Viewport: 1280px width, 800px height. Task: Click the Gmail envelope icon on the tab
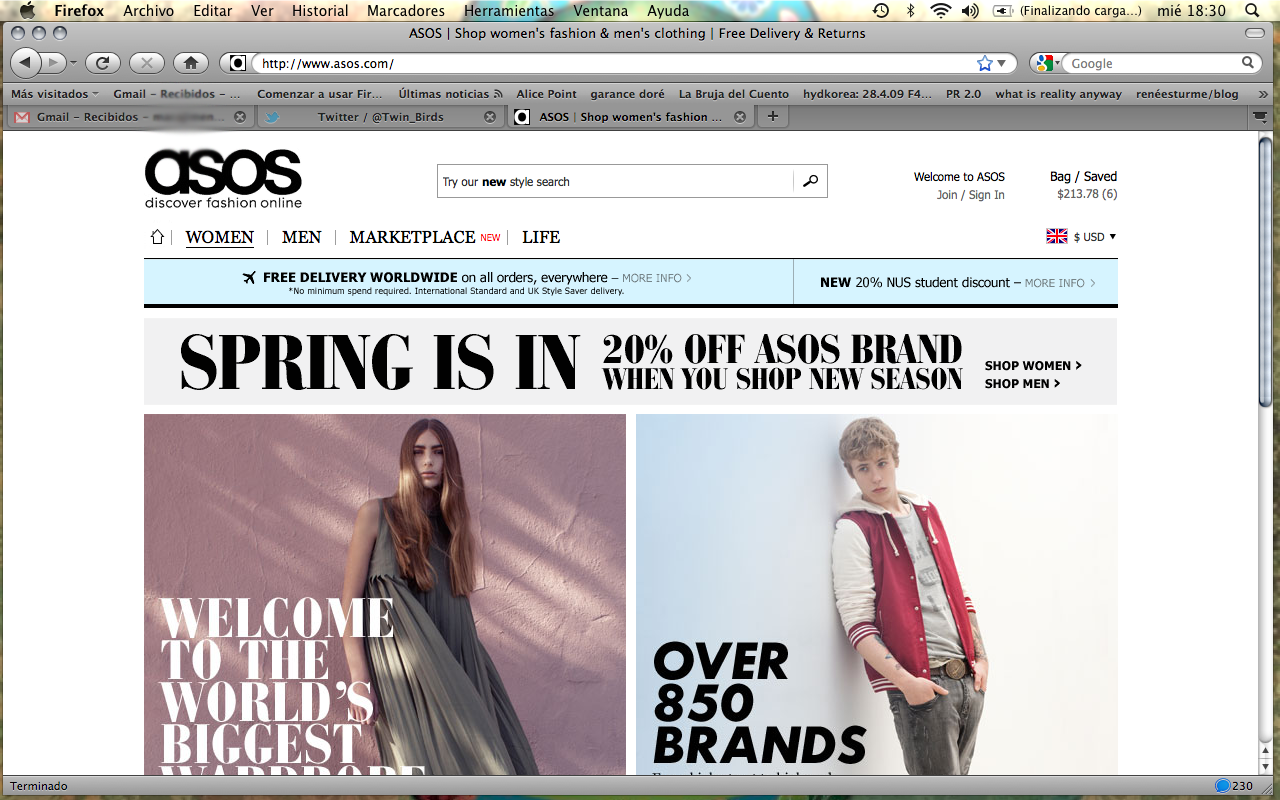[21, 116]
